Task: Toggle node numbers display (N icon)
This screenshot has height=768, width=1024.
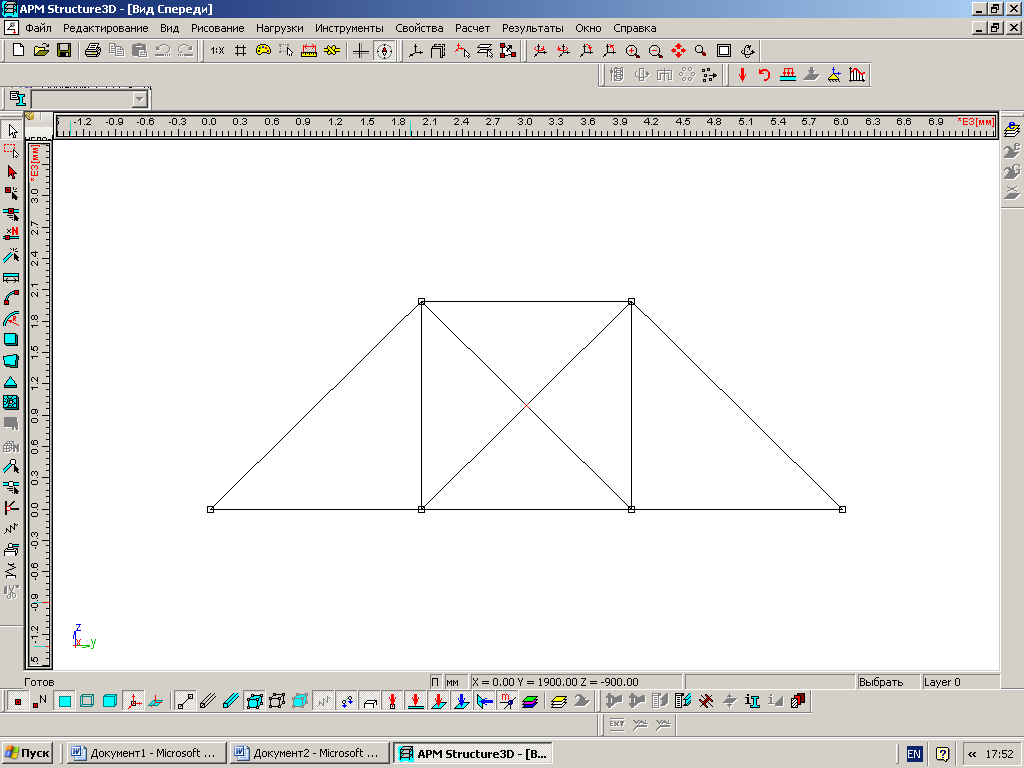Action: 40,701
